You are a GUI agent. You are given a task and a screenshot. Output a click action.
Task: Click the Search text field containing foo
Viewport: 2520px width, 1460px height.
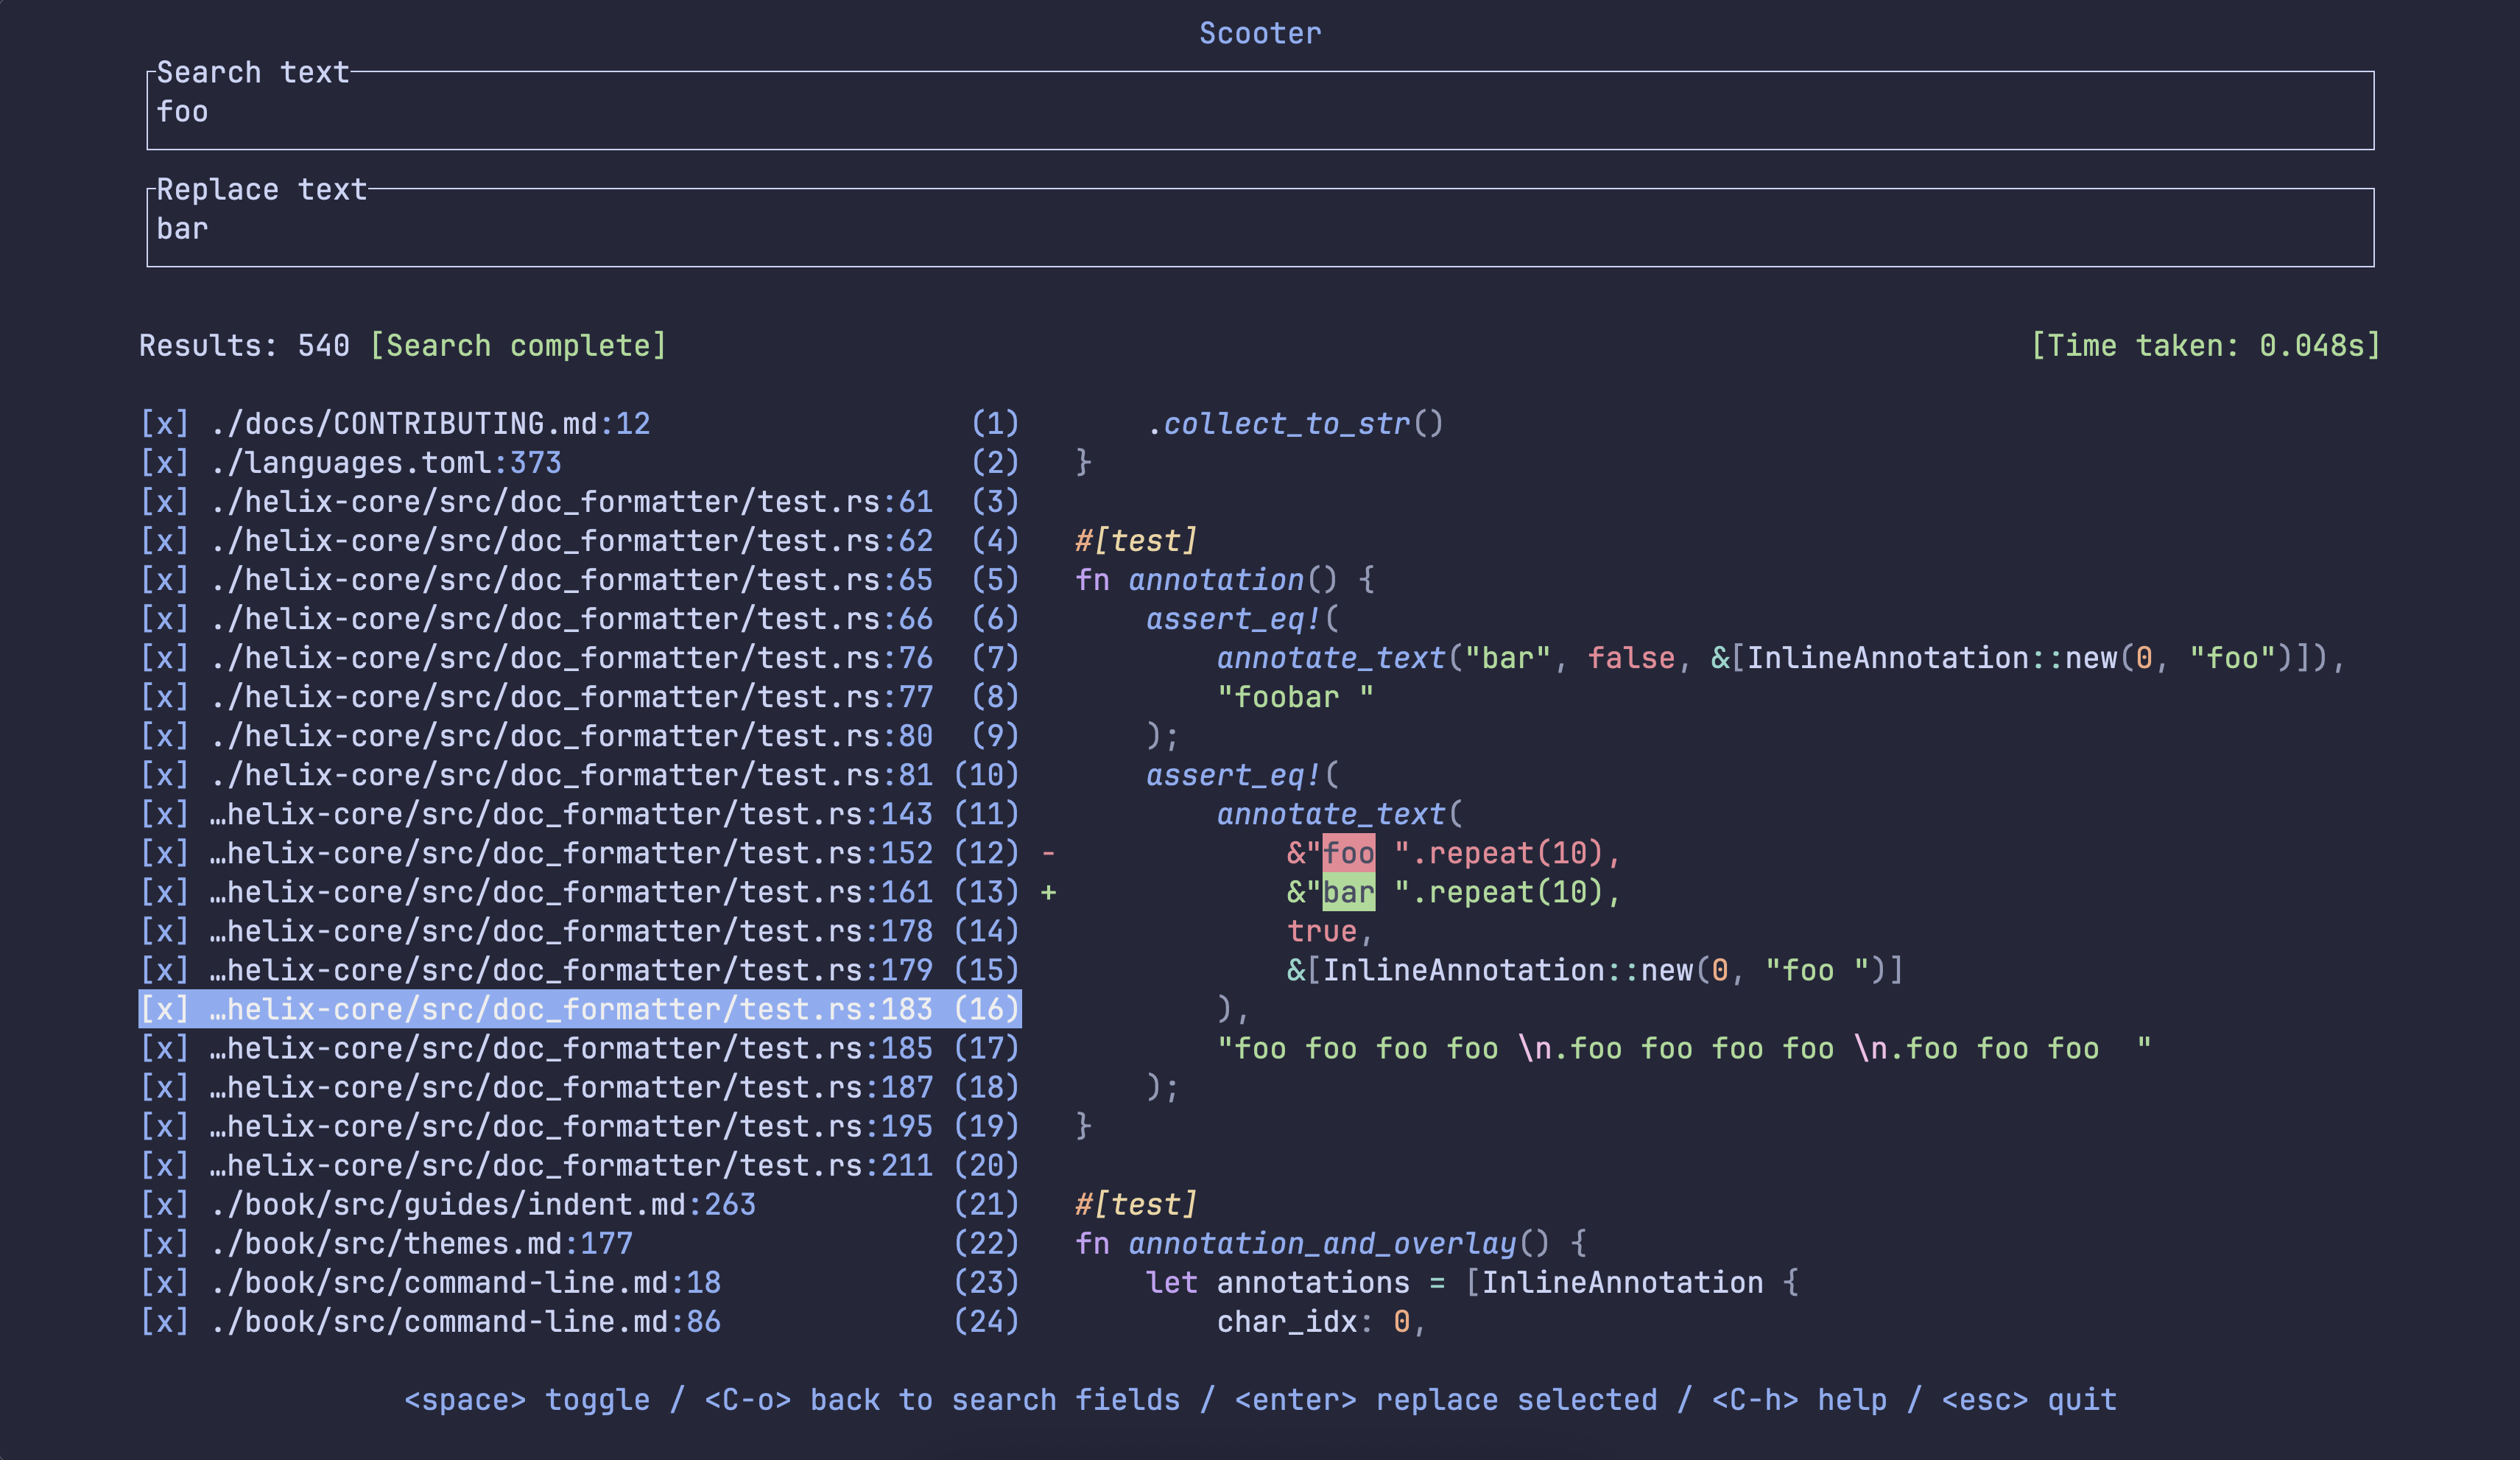click(1260, 111)
